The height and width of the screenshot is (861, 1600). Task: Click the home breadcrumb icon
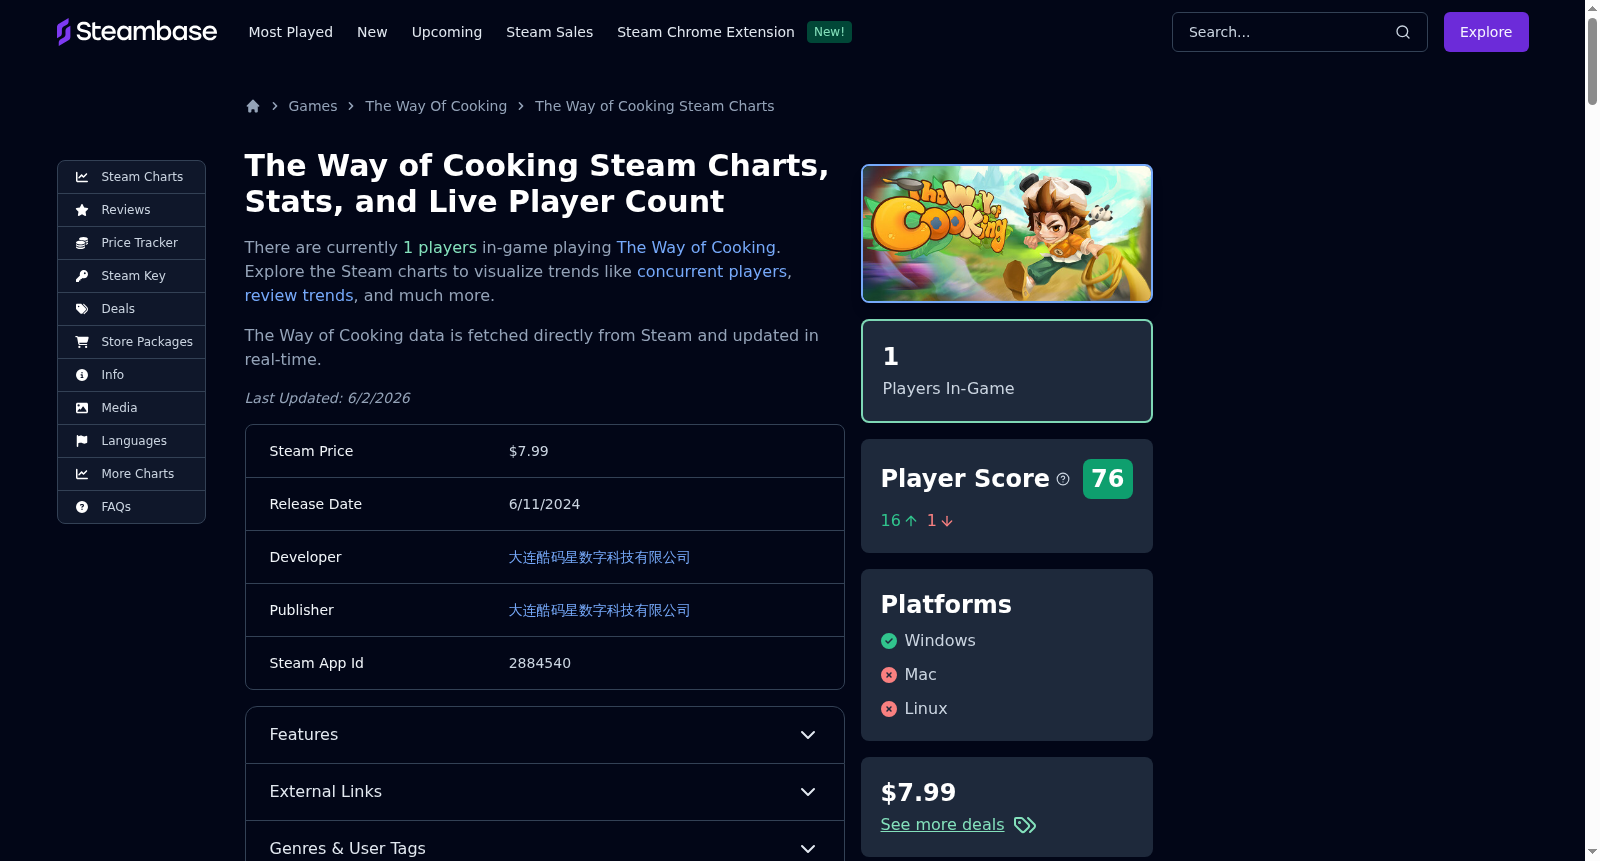(x=253, y=106)
